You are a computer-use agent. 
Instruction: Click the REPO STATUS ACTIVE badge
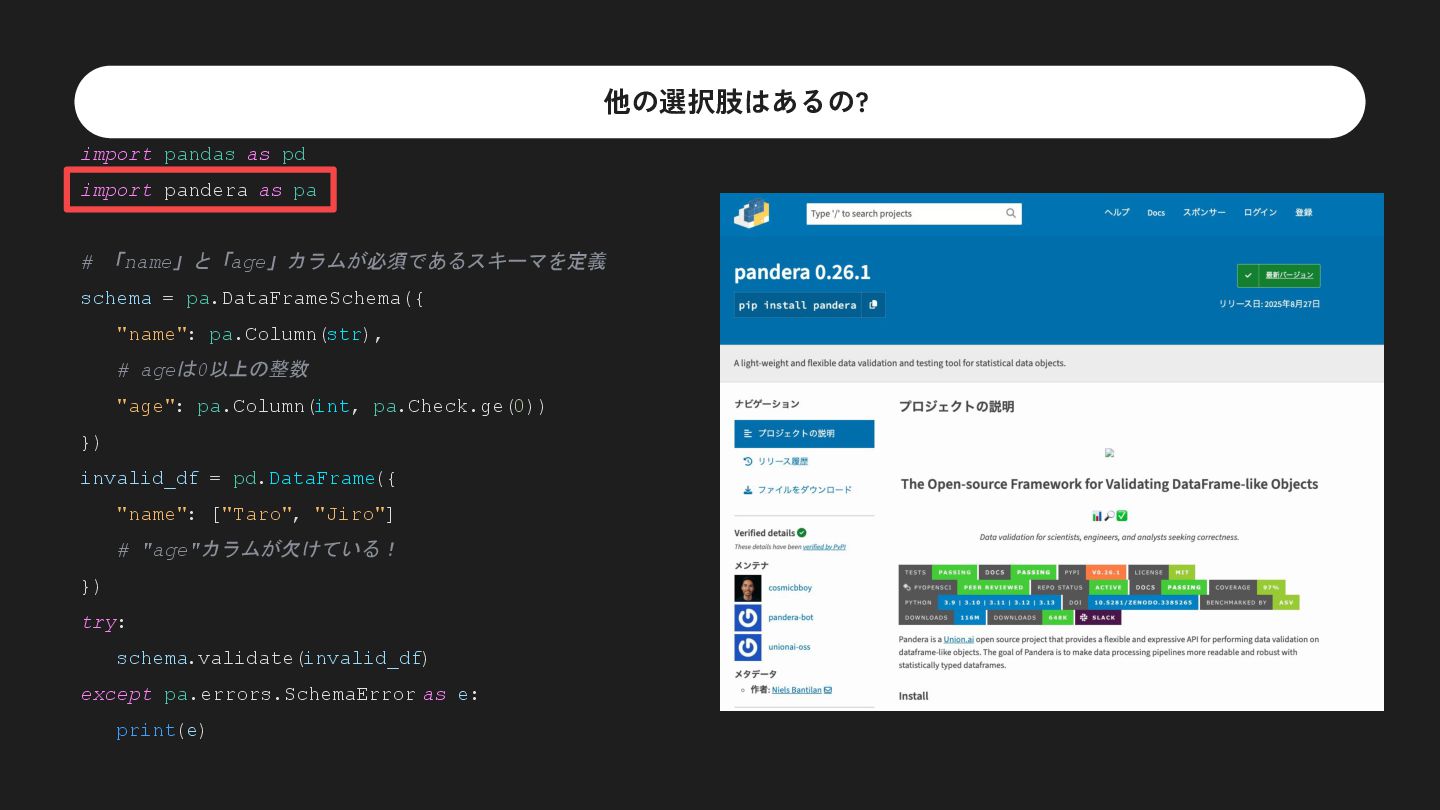point(1079,588)
